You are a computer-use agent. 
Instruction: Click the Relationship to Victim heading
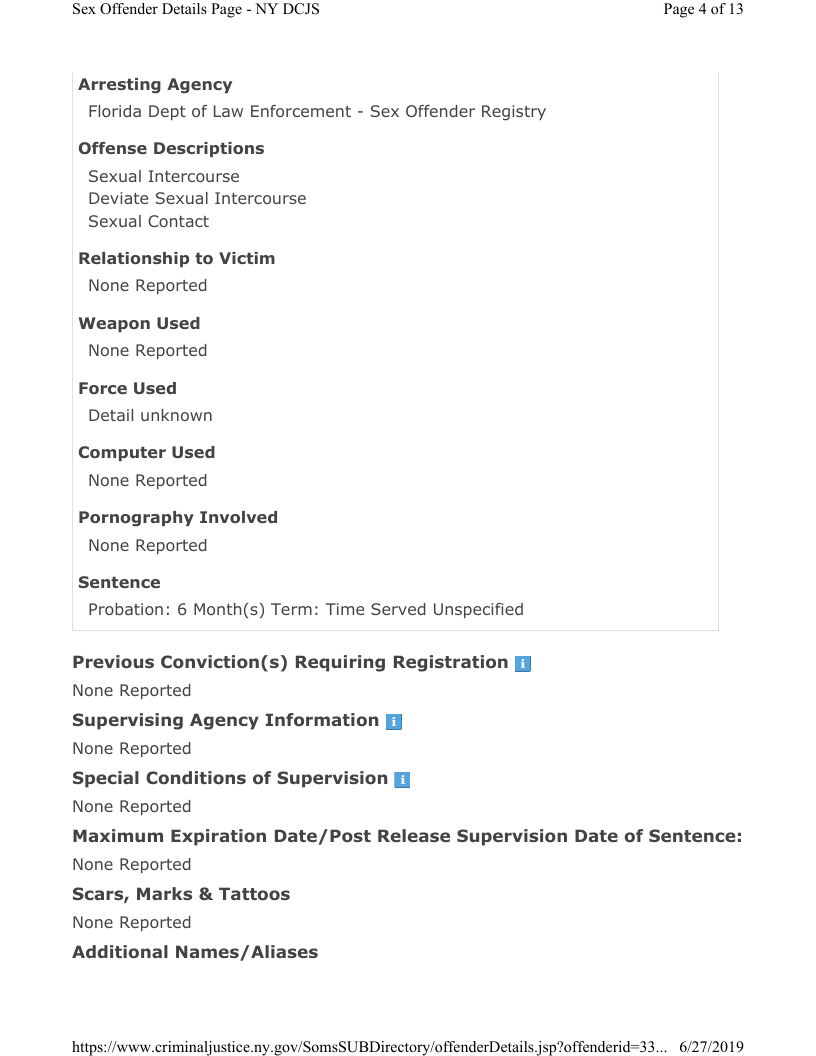[x=176, y=259]
